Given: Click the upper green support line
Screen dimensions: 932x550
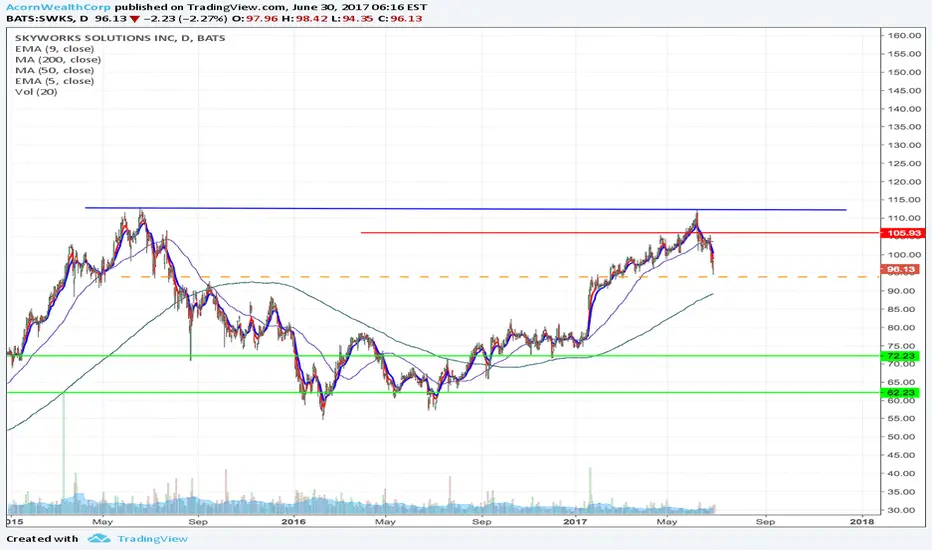Looking at the screenshot, I should click(x=443, y=356).
